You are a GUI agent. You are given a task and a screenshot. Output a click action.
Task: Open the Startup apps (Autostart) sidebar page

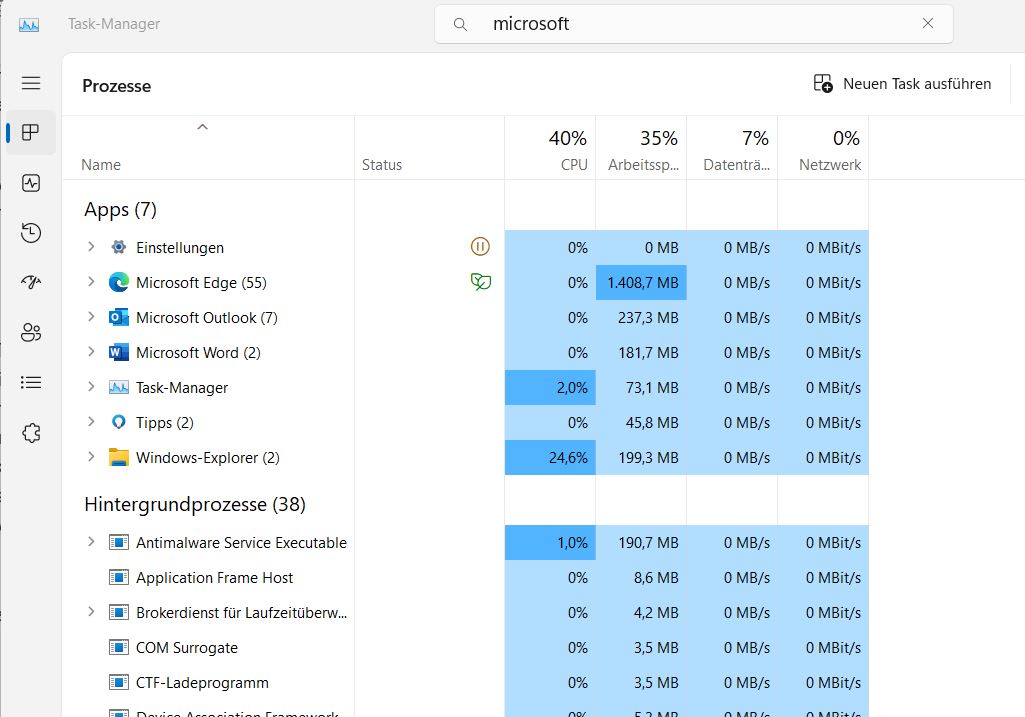click(x=31, y=283)
